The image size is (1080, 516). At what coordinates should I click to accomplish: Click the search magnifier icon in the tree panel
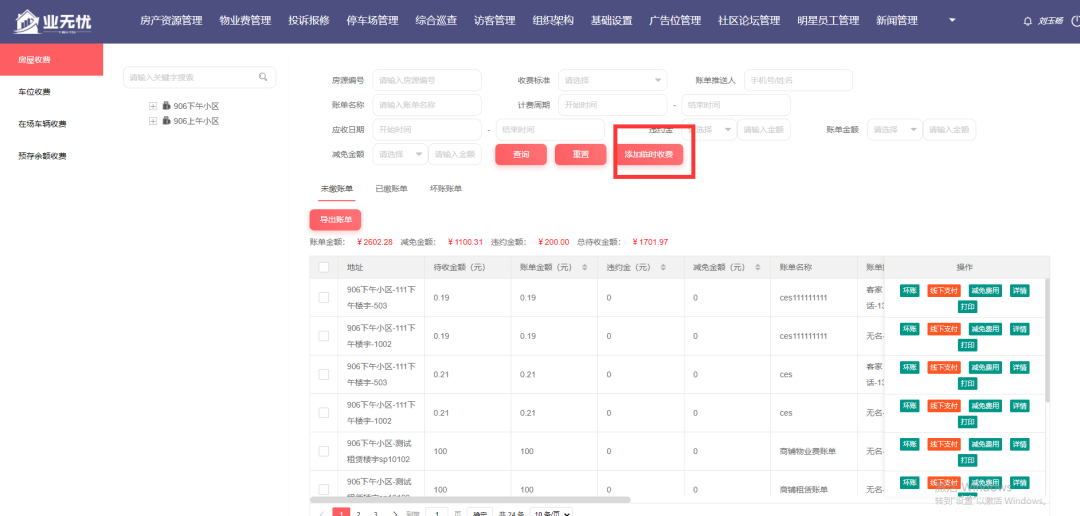(263, 77)
